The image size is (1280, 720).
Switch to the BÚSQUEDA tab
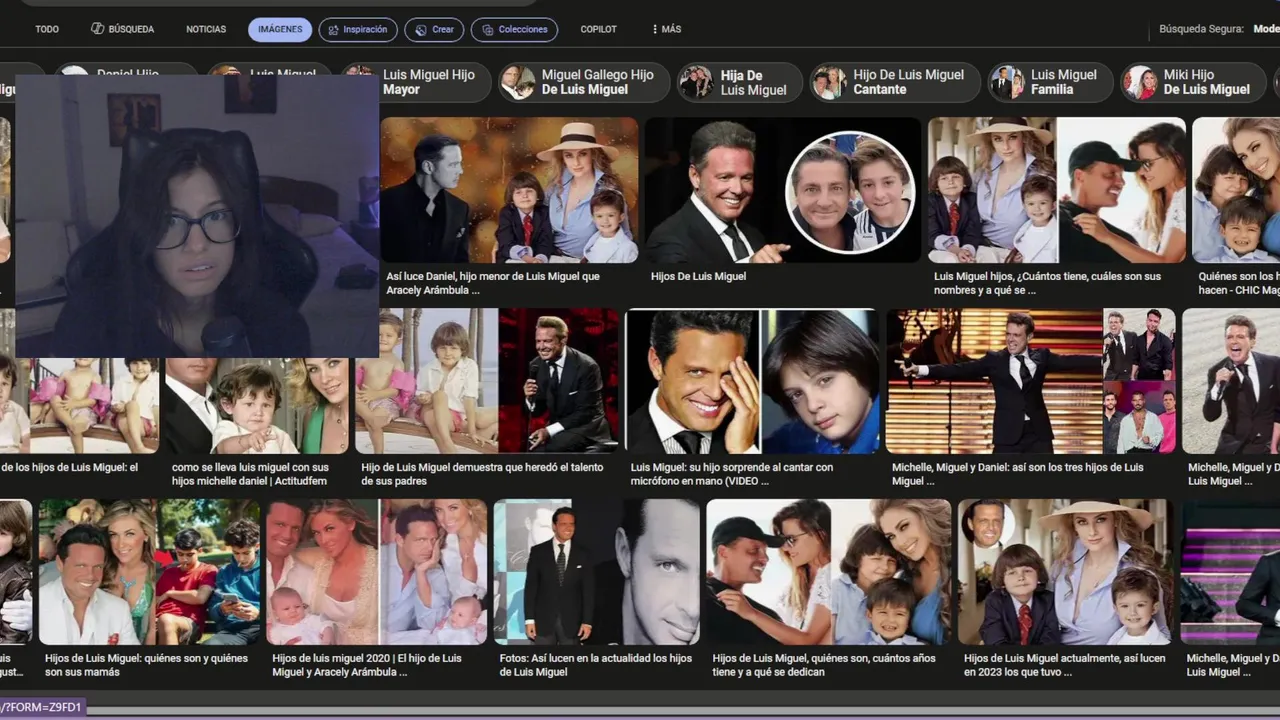(122, 30)
